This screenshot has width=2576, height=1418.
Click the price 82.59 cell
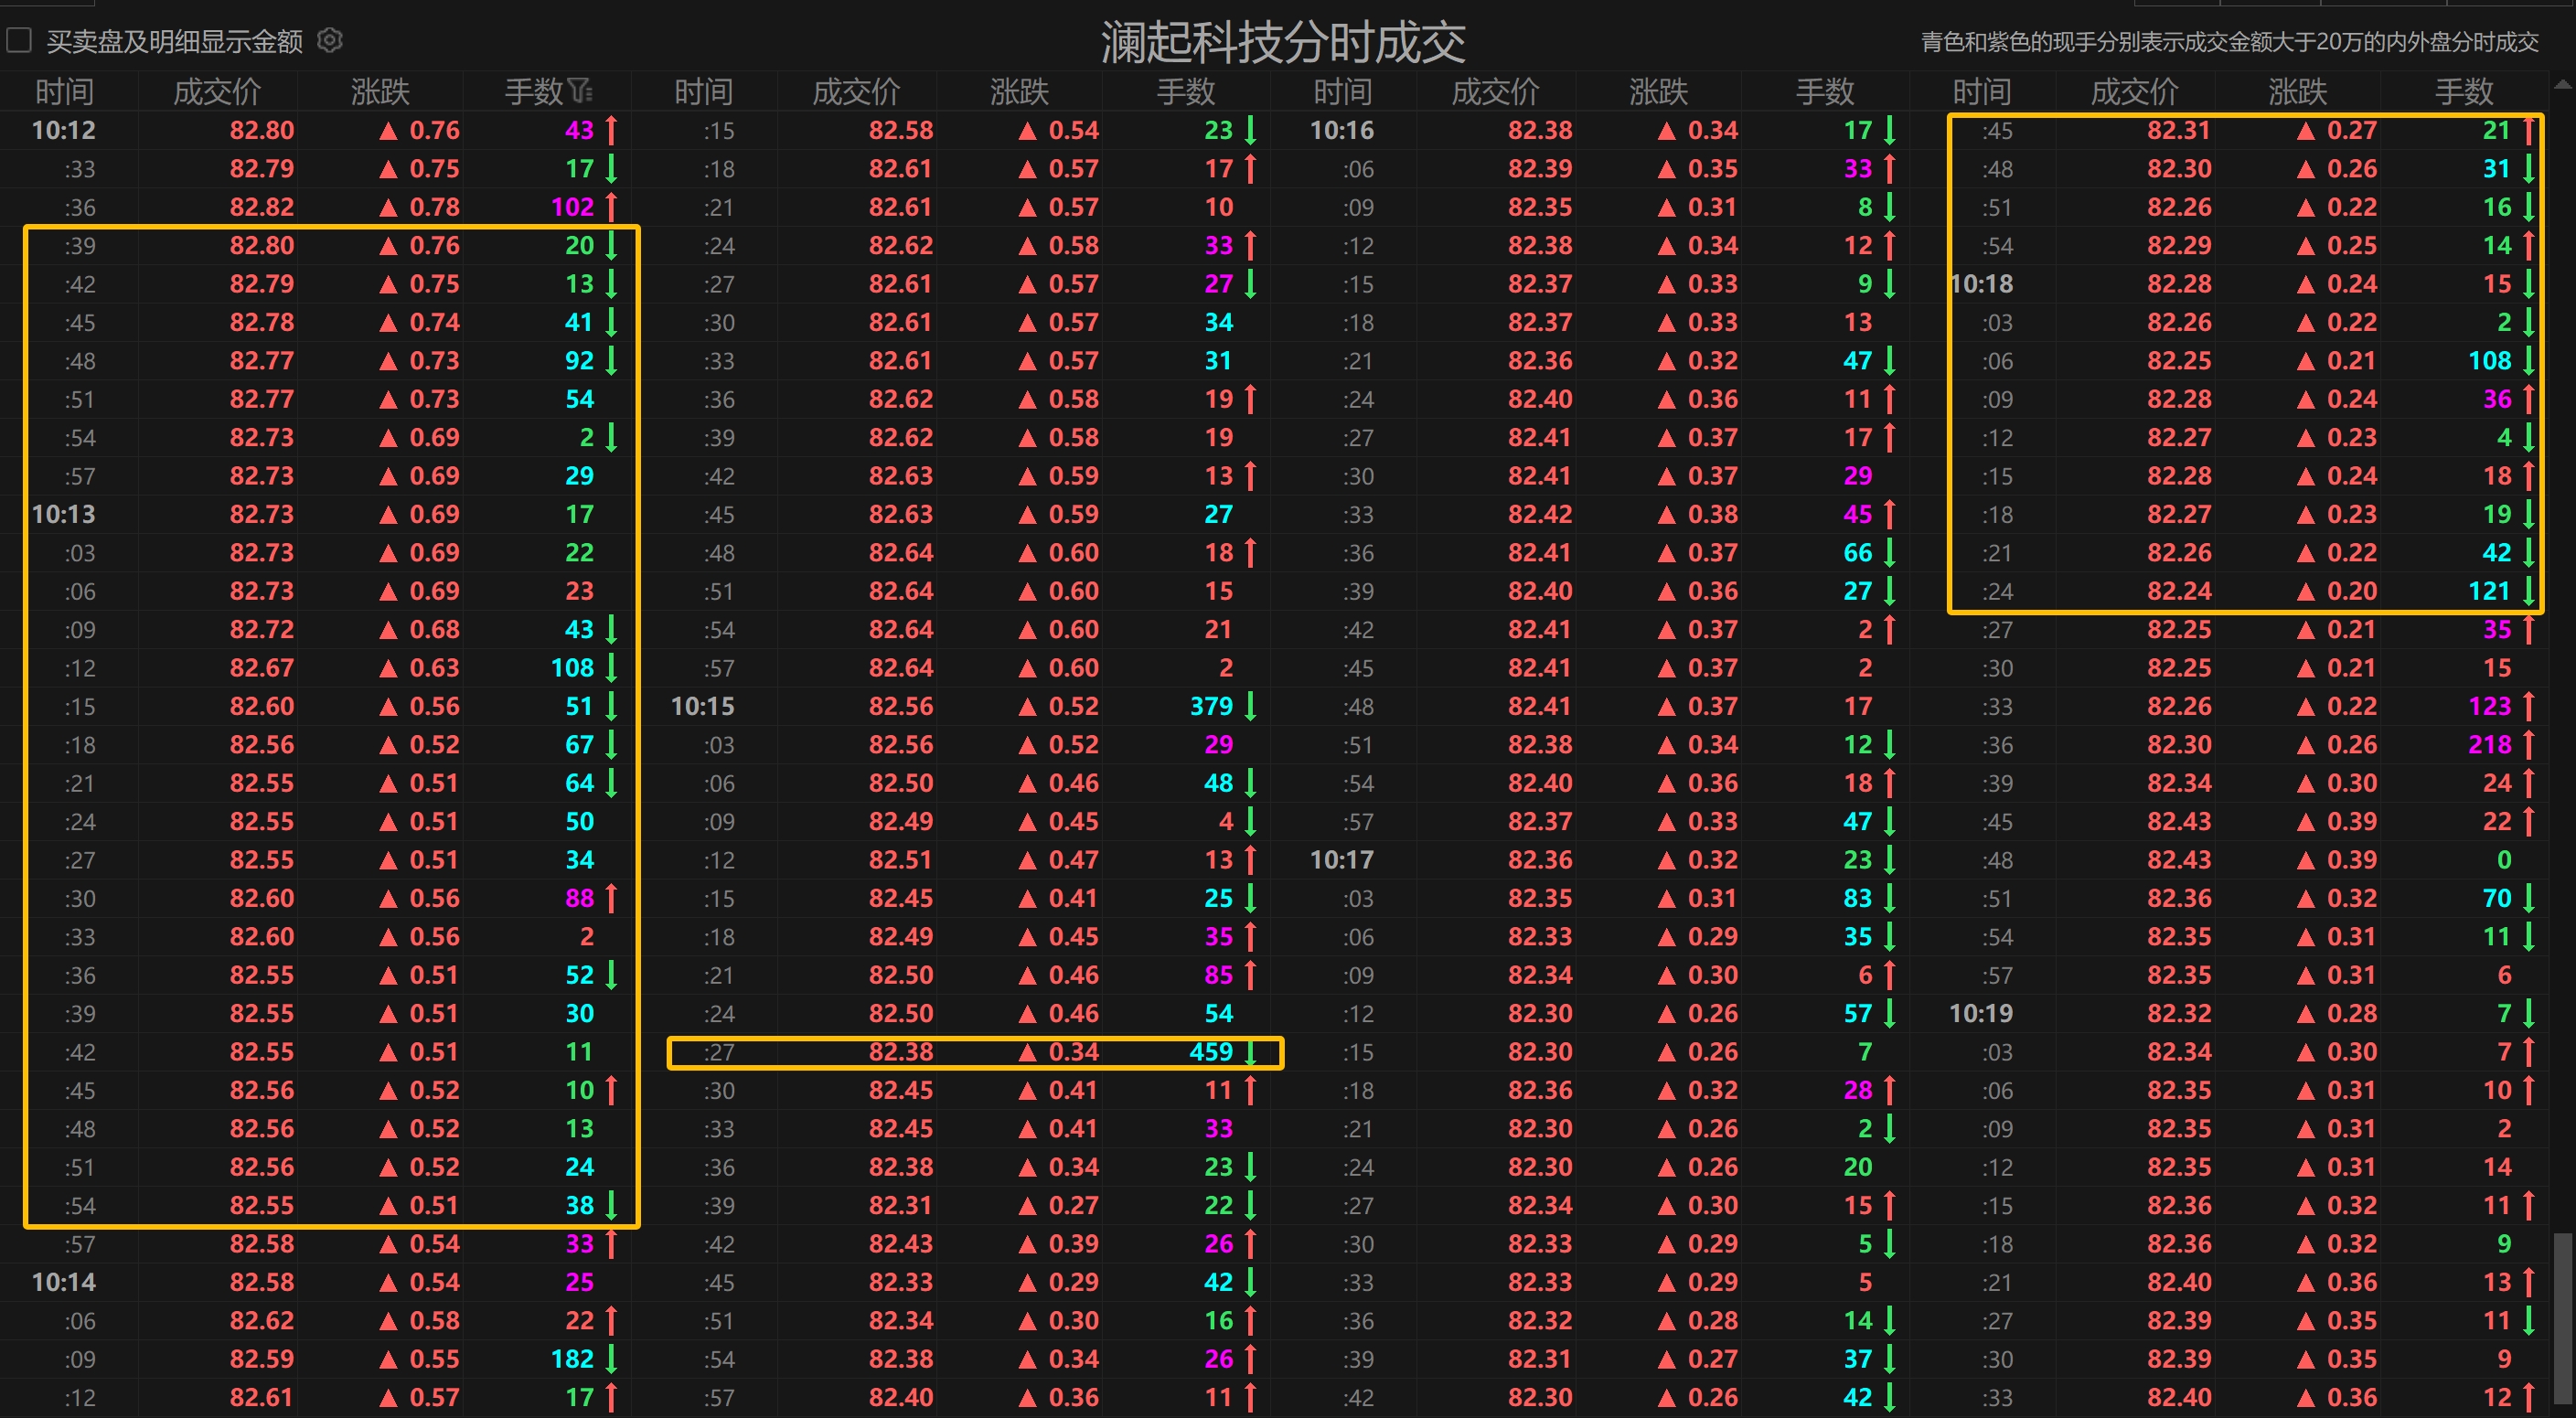coord(262,1359)
